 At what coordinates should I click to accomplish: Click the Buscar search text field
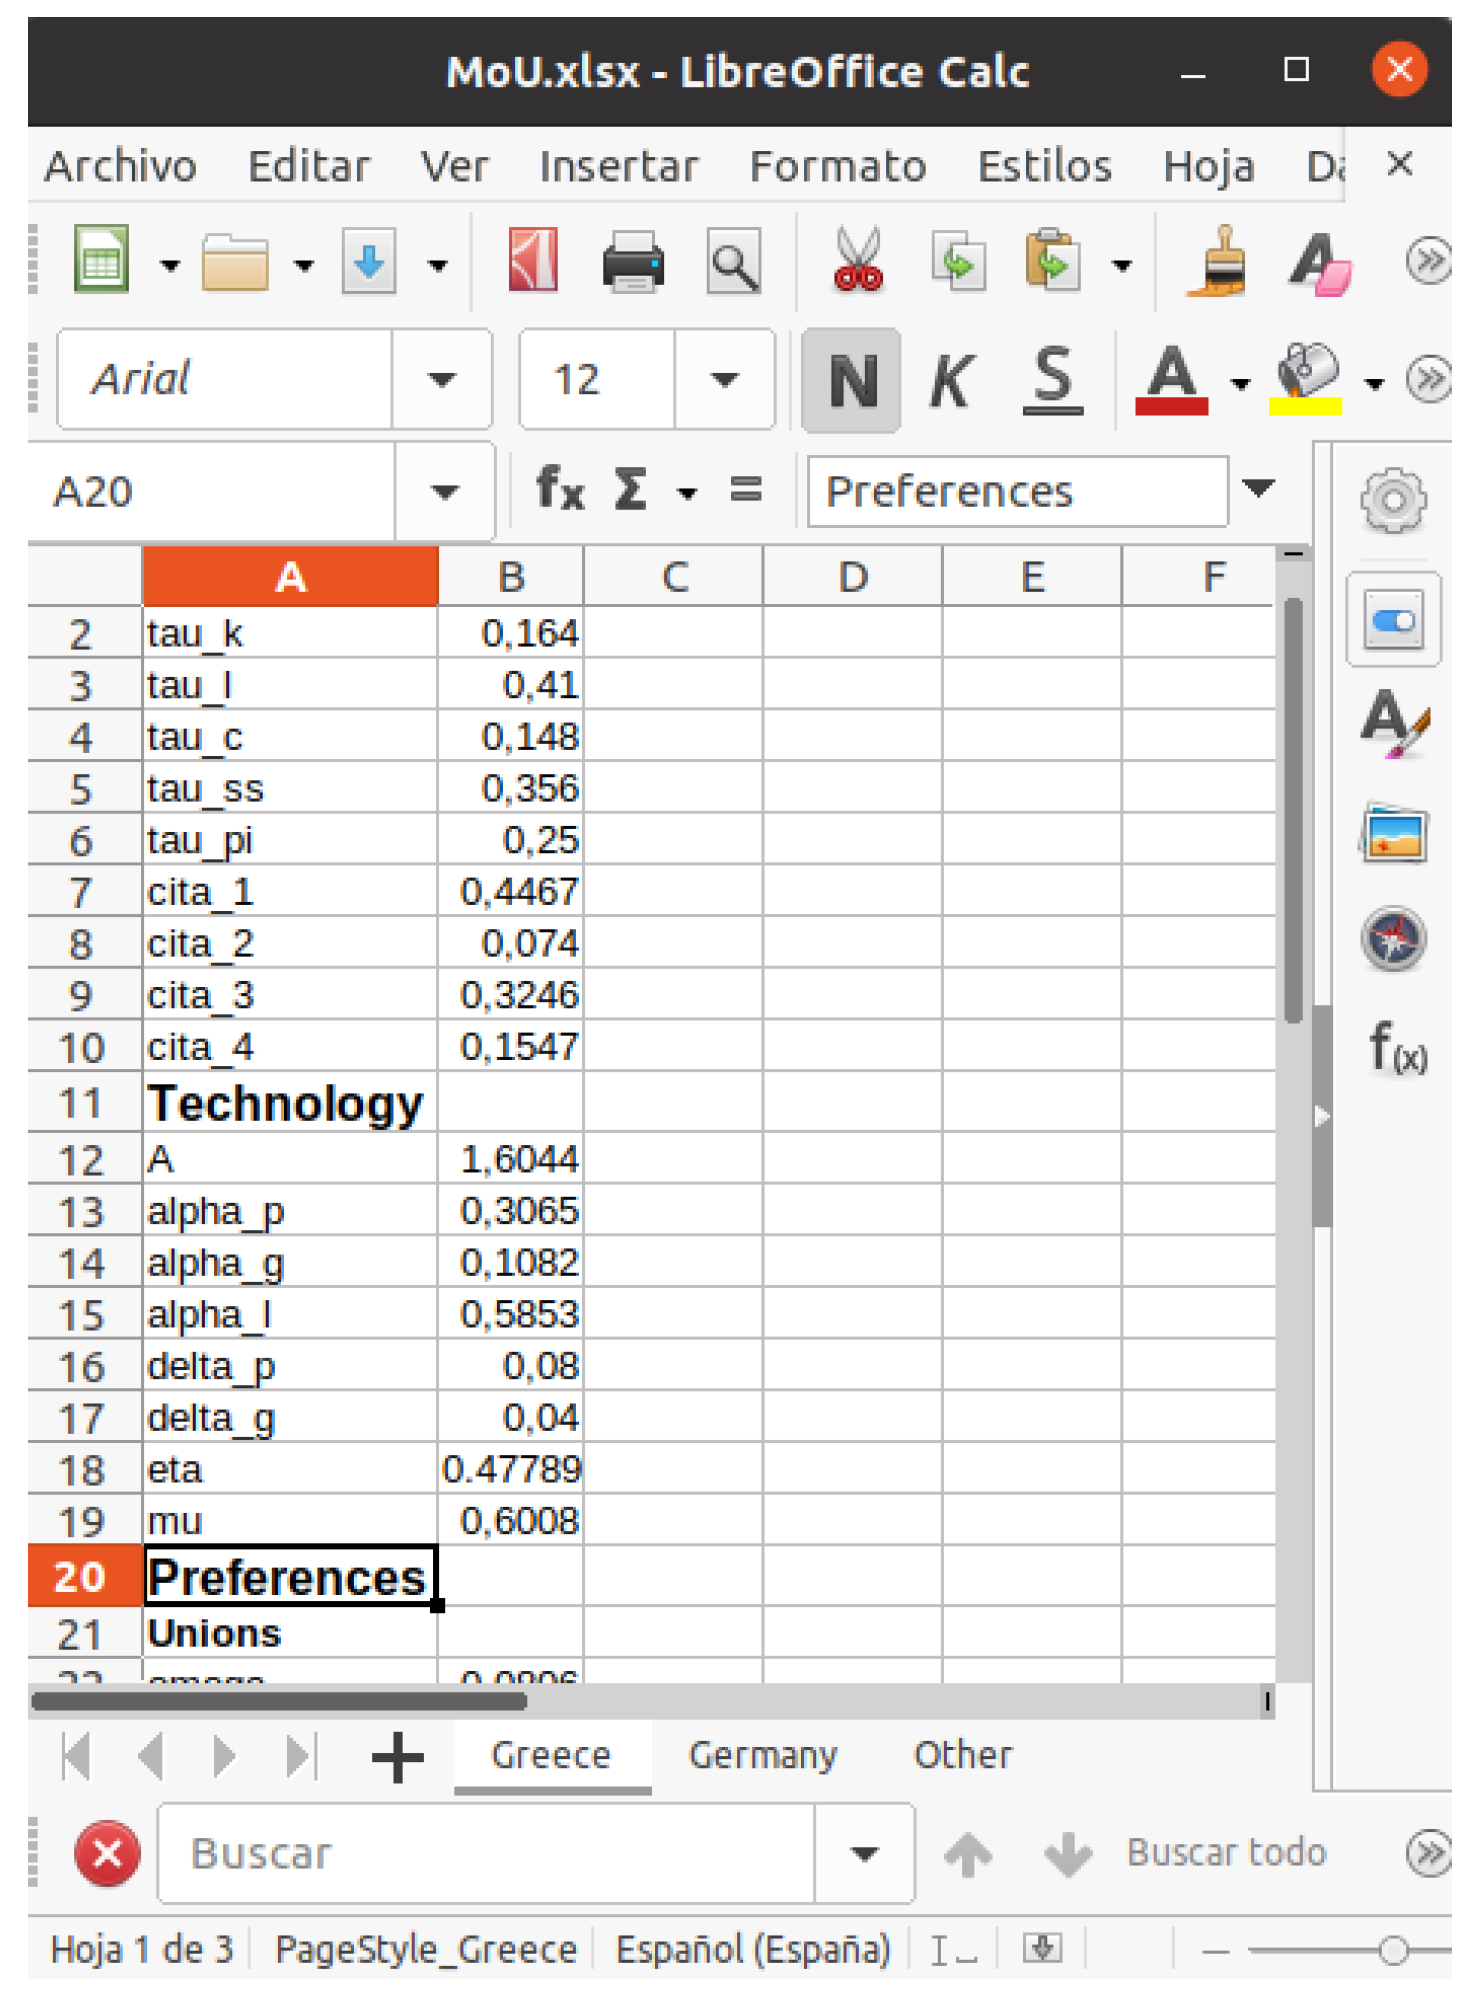(x=486, y=1854)
